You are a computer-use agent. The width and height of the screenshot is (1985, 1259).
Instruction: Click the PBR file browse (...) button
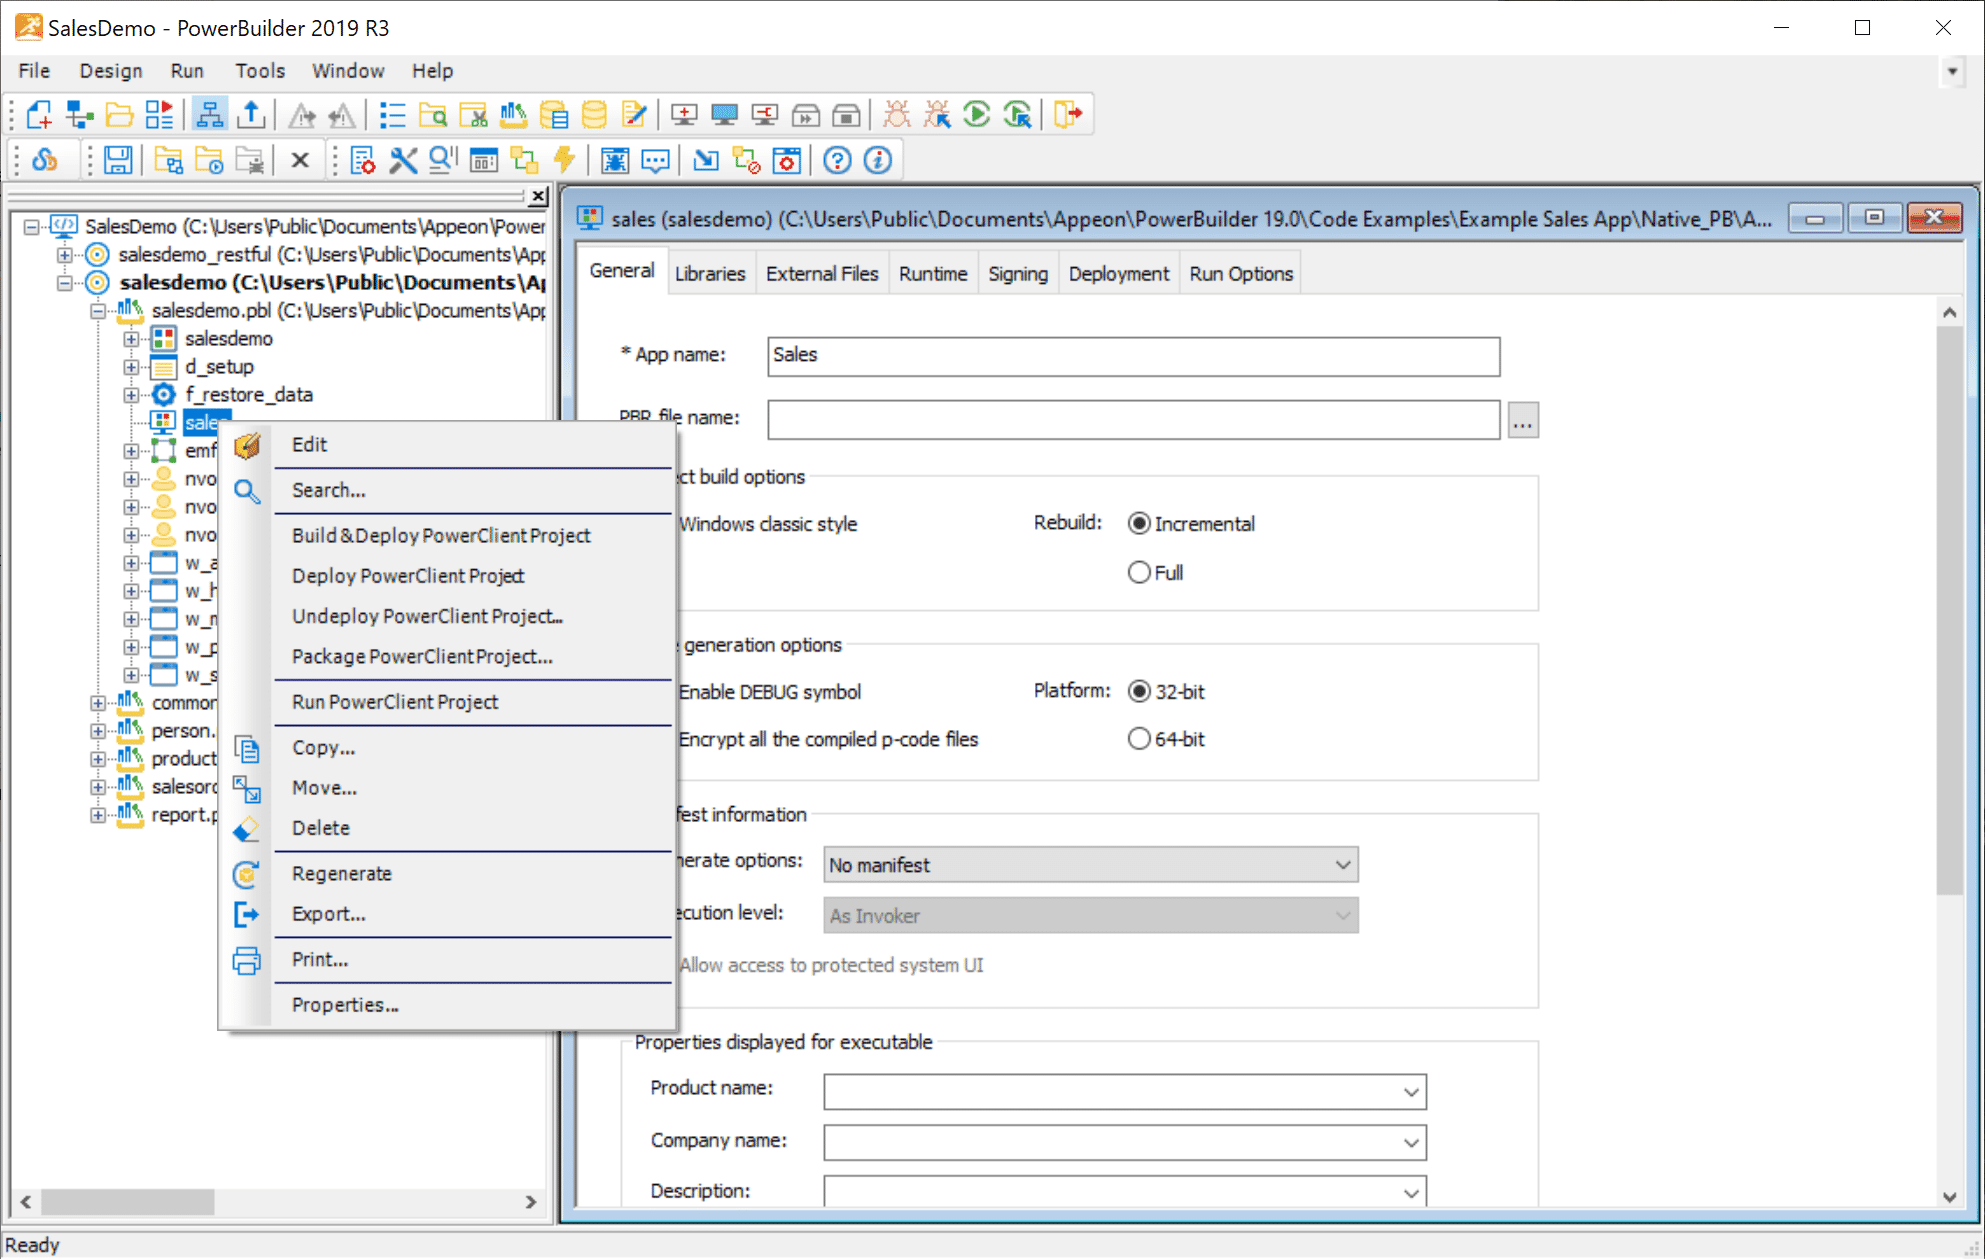click(x=1522, y=421)
